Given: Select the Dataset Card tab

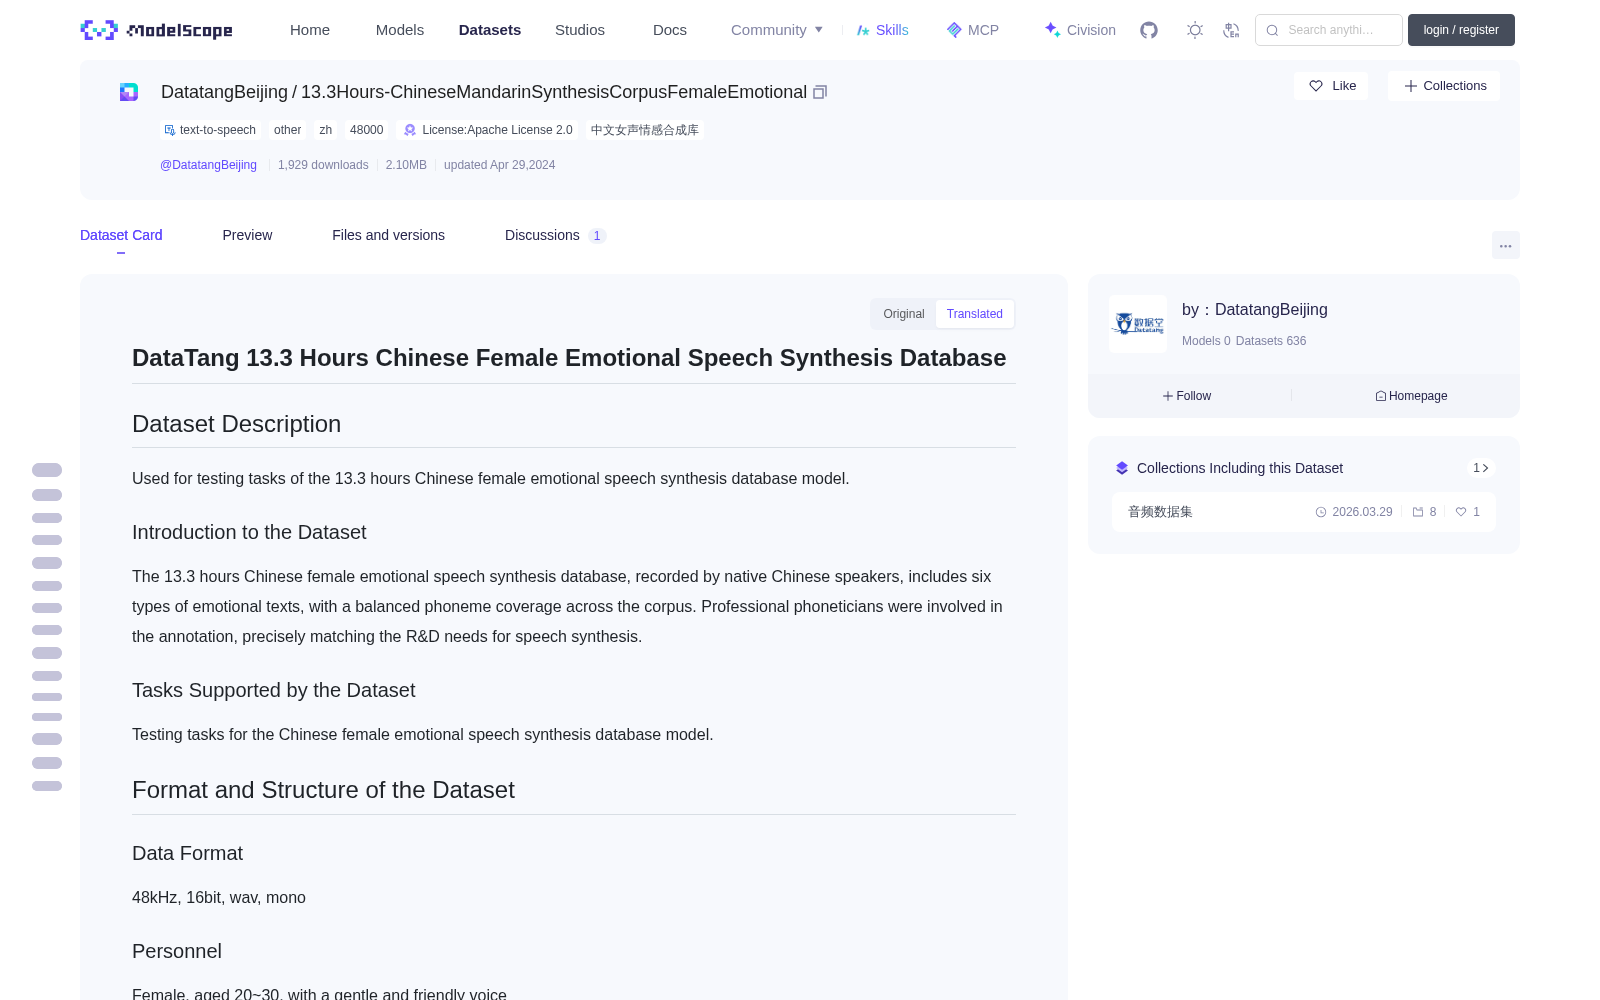Looking at the screenshot, I should (x=121, y=235).
